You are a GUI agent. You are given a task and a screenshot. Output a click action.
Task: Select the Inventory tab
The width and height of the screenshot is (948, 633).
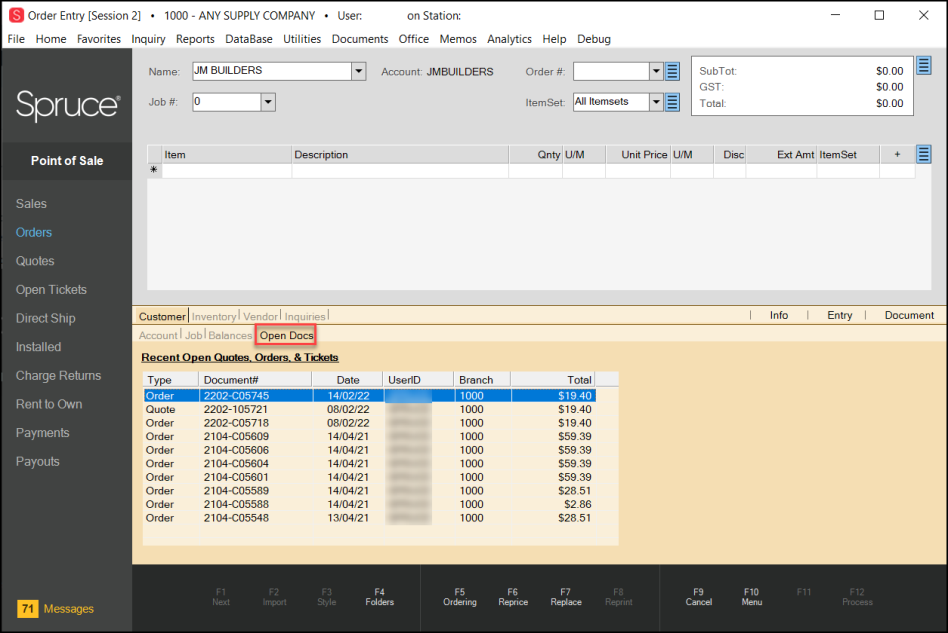coord(213,316)
